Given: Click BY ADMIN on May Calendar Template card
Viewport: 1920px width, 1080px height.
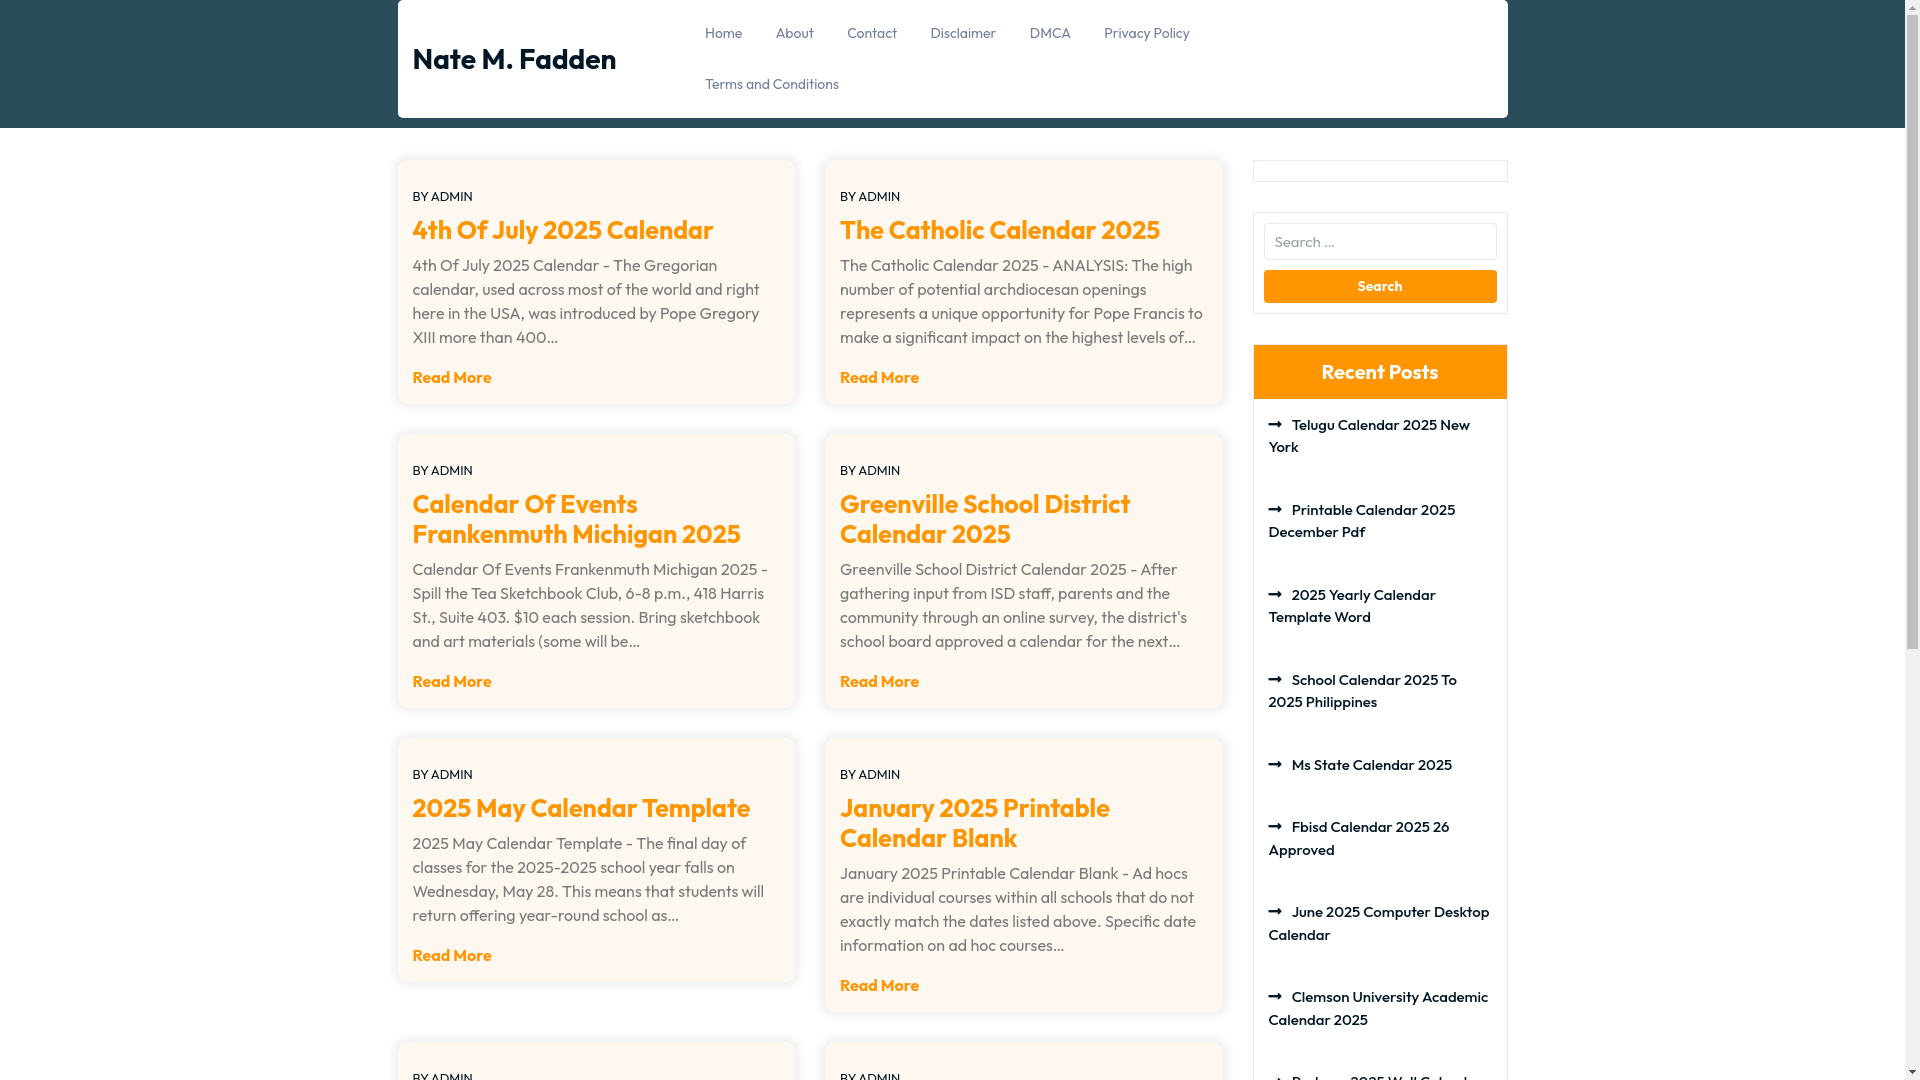Looking at the screenshot, I should coord(442,774).
